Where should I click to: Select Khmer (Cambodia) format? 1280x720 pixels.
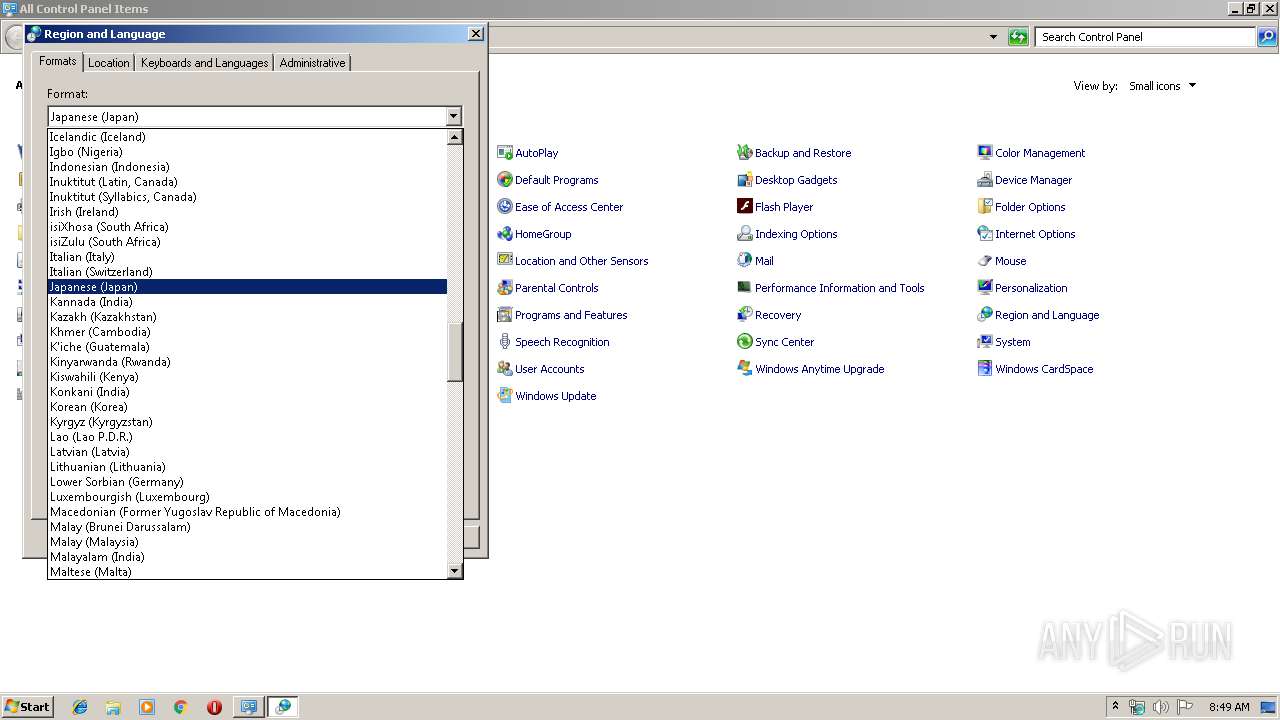click(x=248, y=332)
